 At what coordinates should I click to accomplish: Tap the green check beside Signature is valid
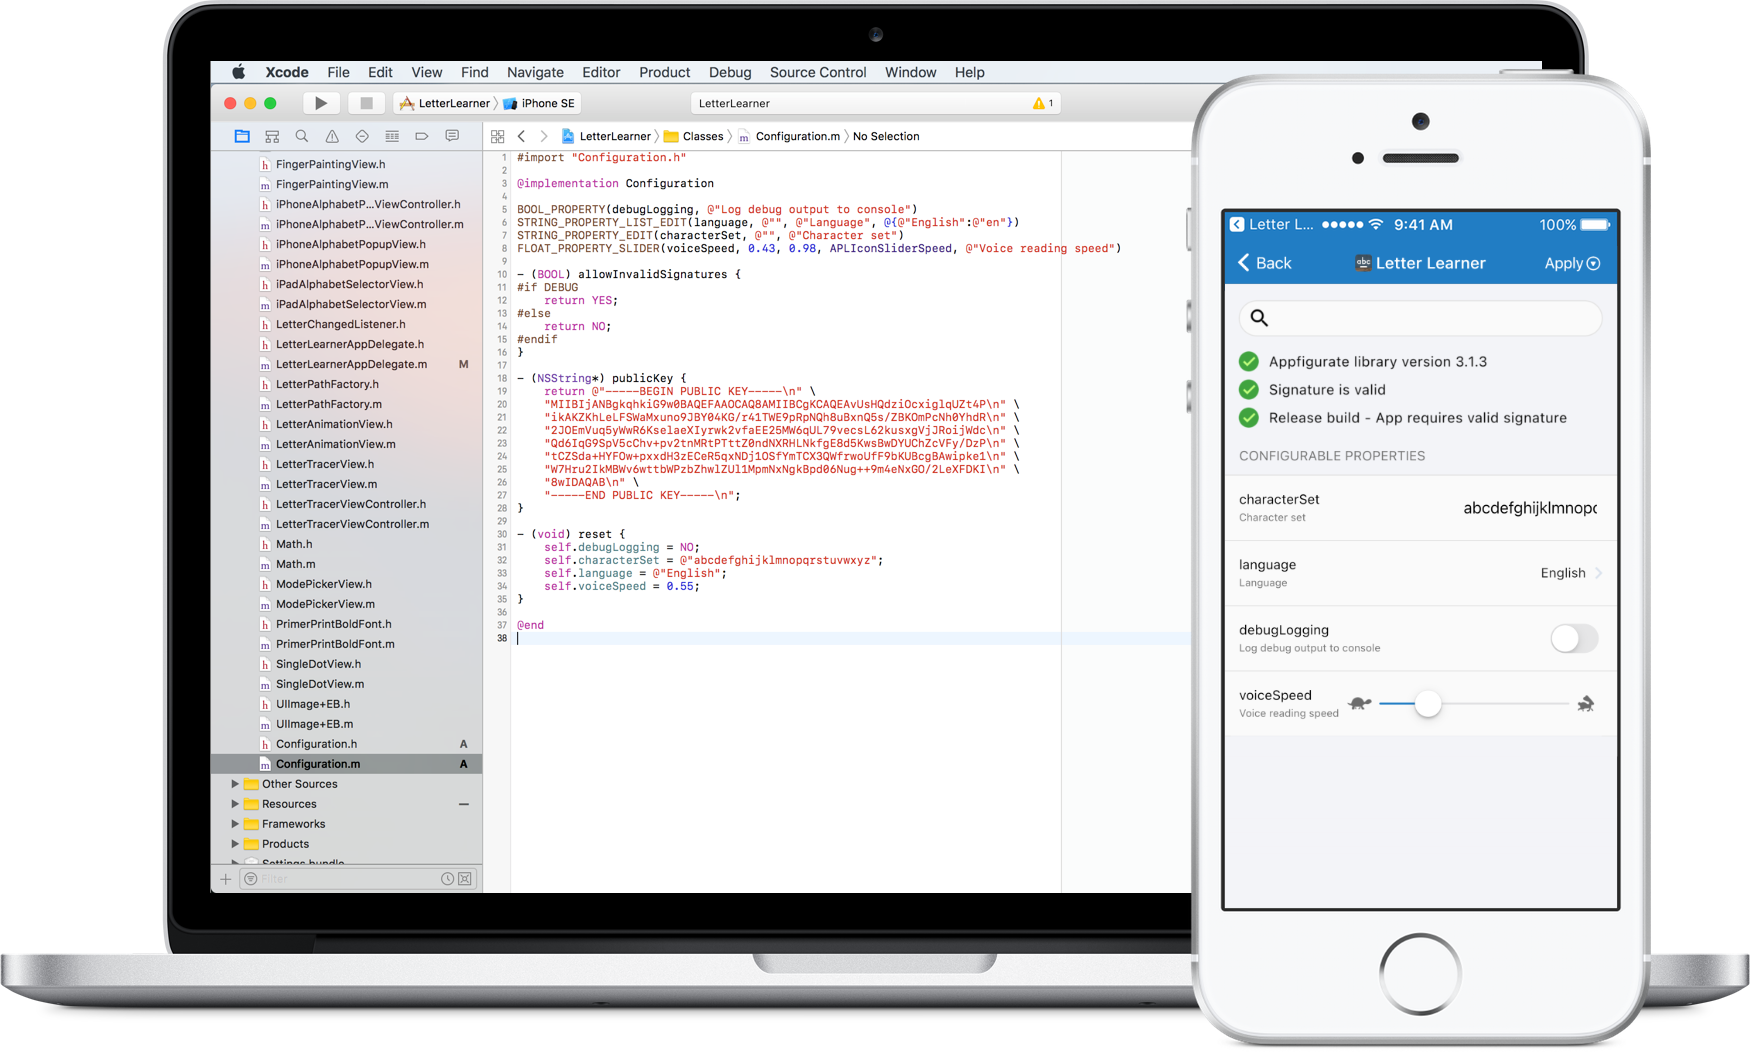pyautogui.click(x=1249, y=390)
